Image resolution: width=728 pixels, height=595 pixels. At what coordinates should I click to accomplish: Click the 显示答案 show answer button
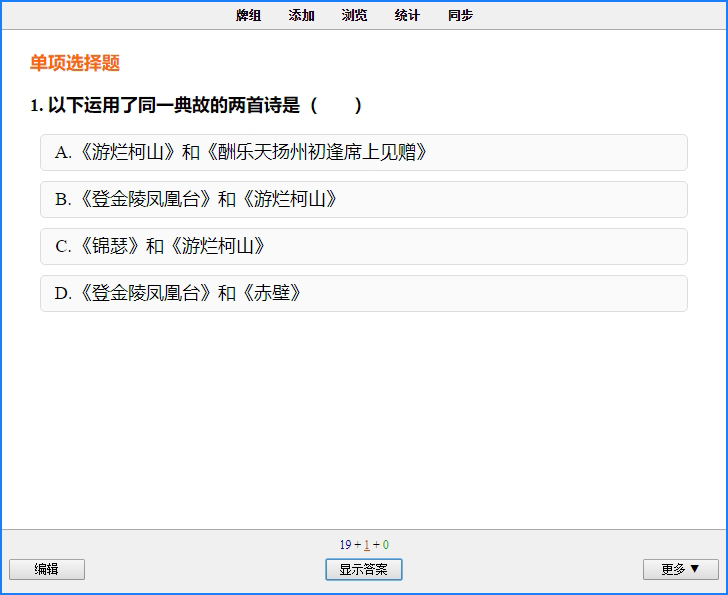coord(364,569)
